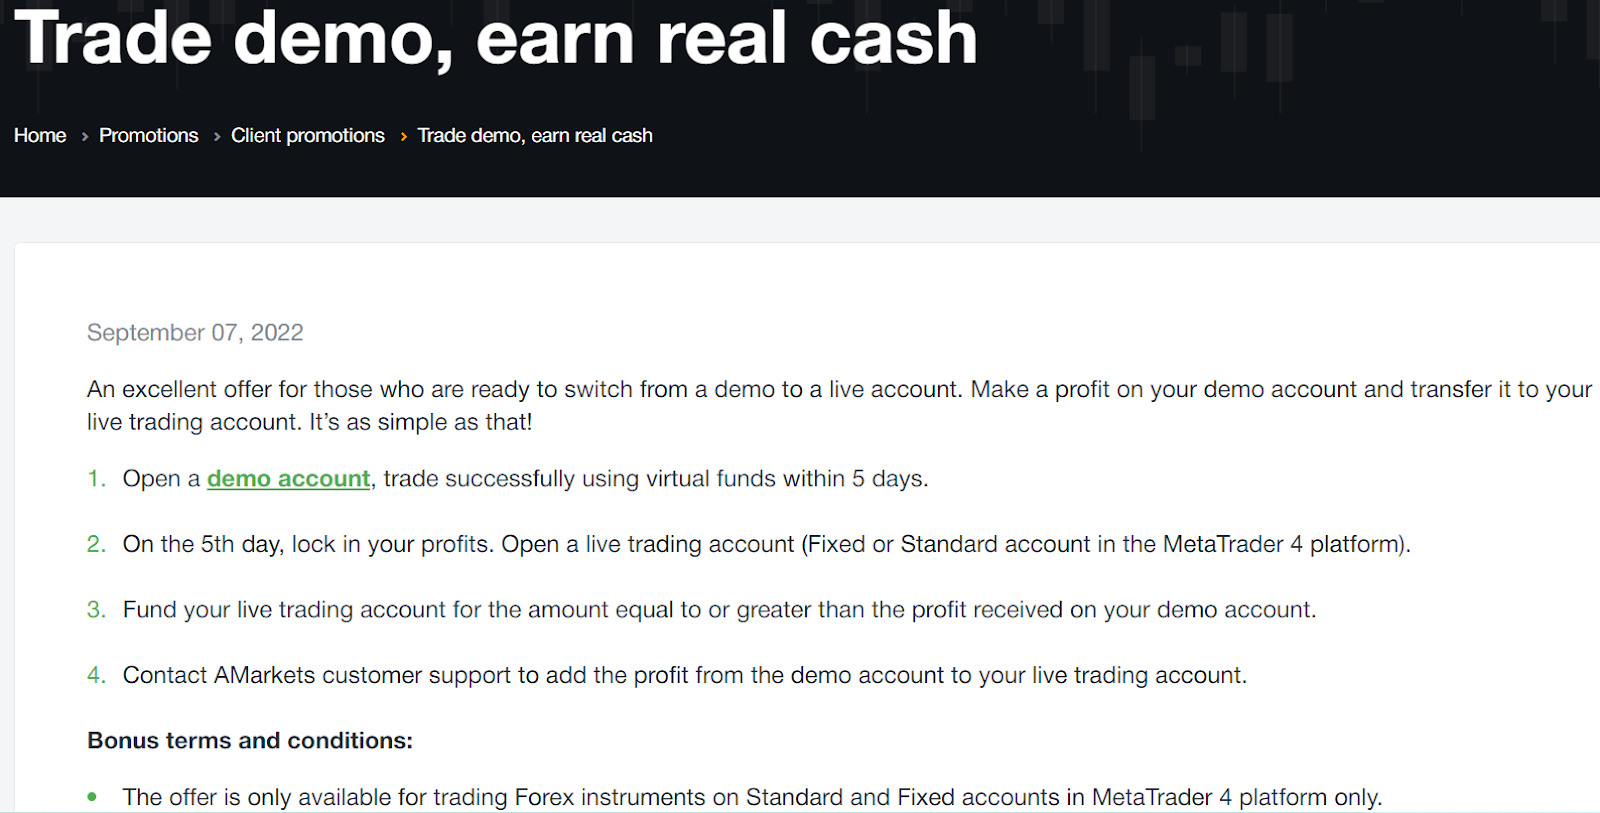Open the green 'demo account' hyperlink
The height and width of the screenshot is (813, 1600).
tap(289, 479)
